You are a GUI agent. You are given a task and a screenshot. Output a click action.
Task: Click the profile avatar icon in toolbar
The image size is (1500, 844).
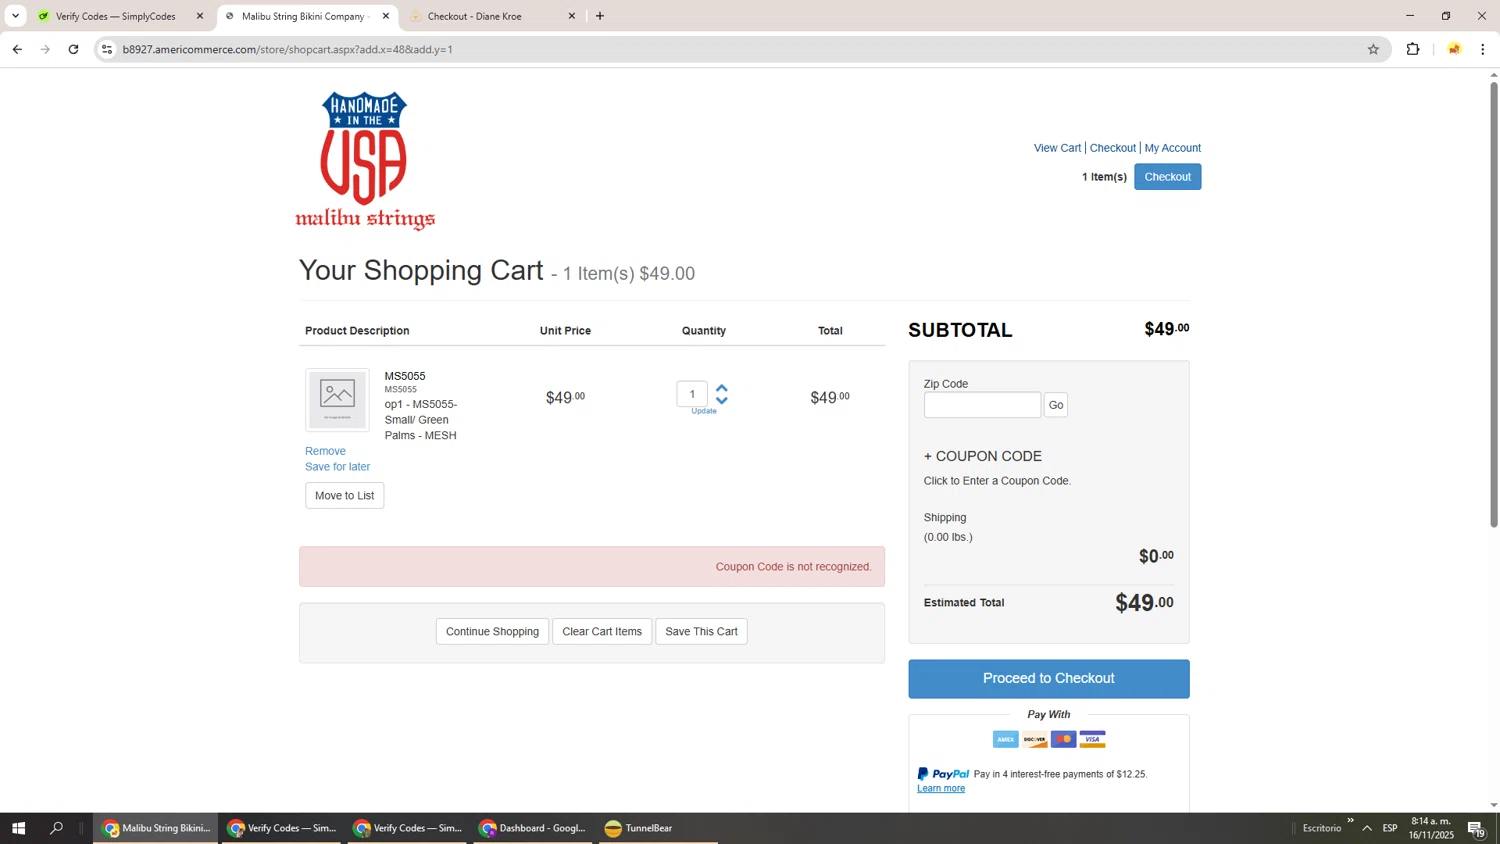pyautogui.click(x=1454, y=49)
